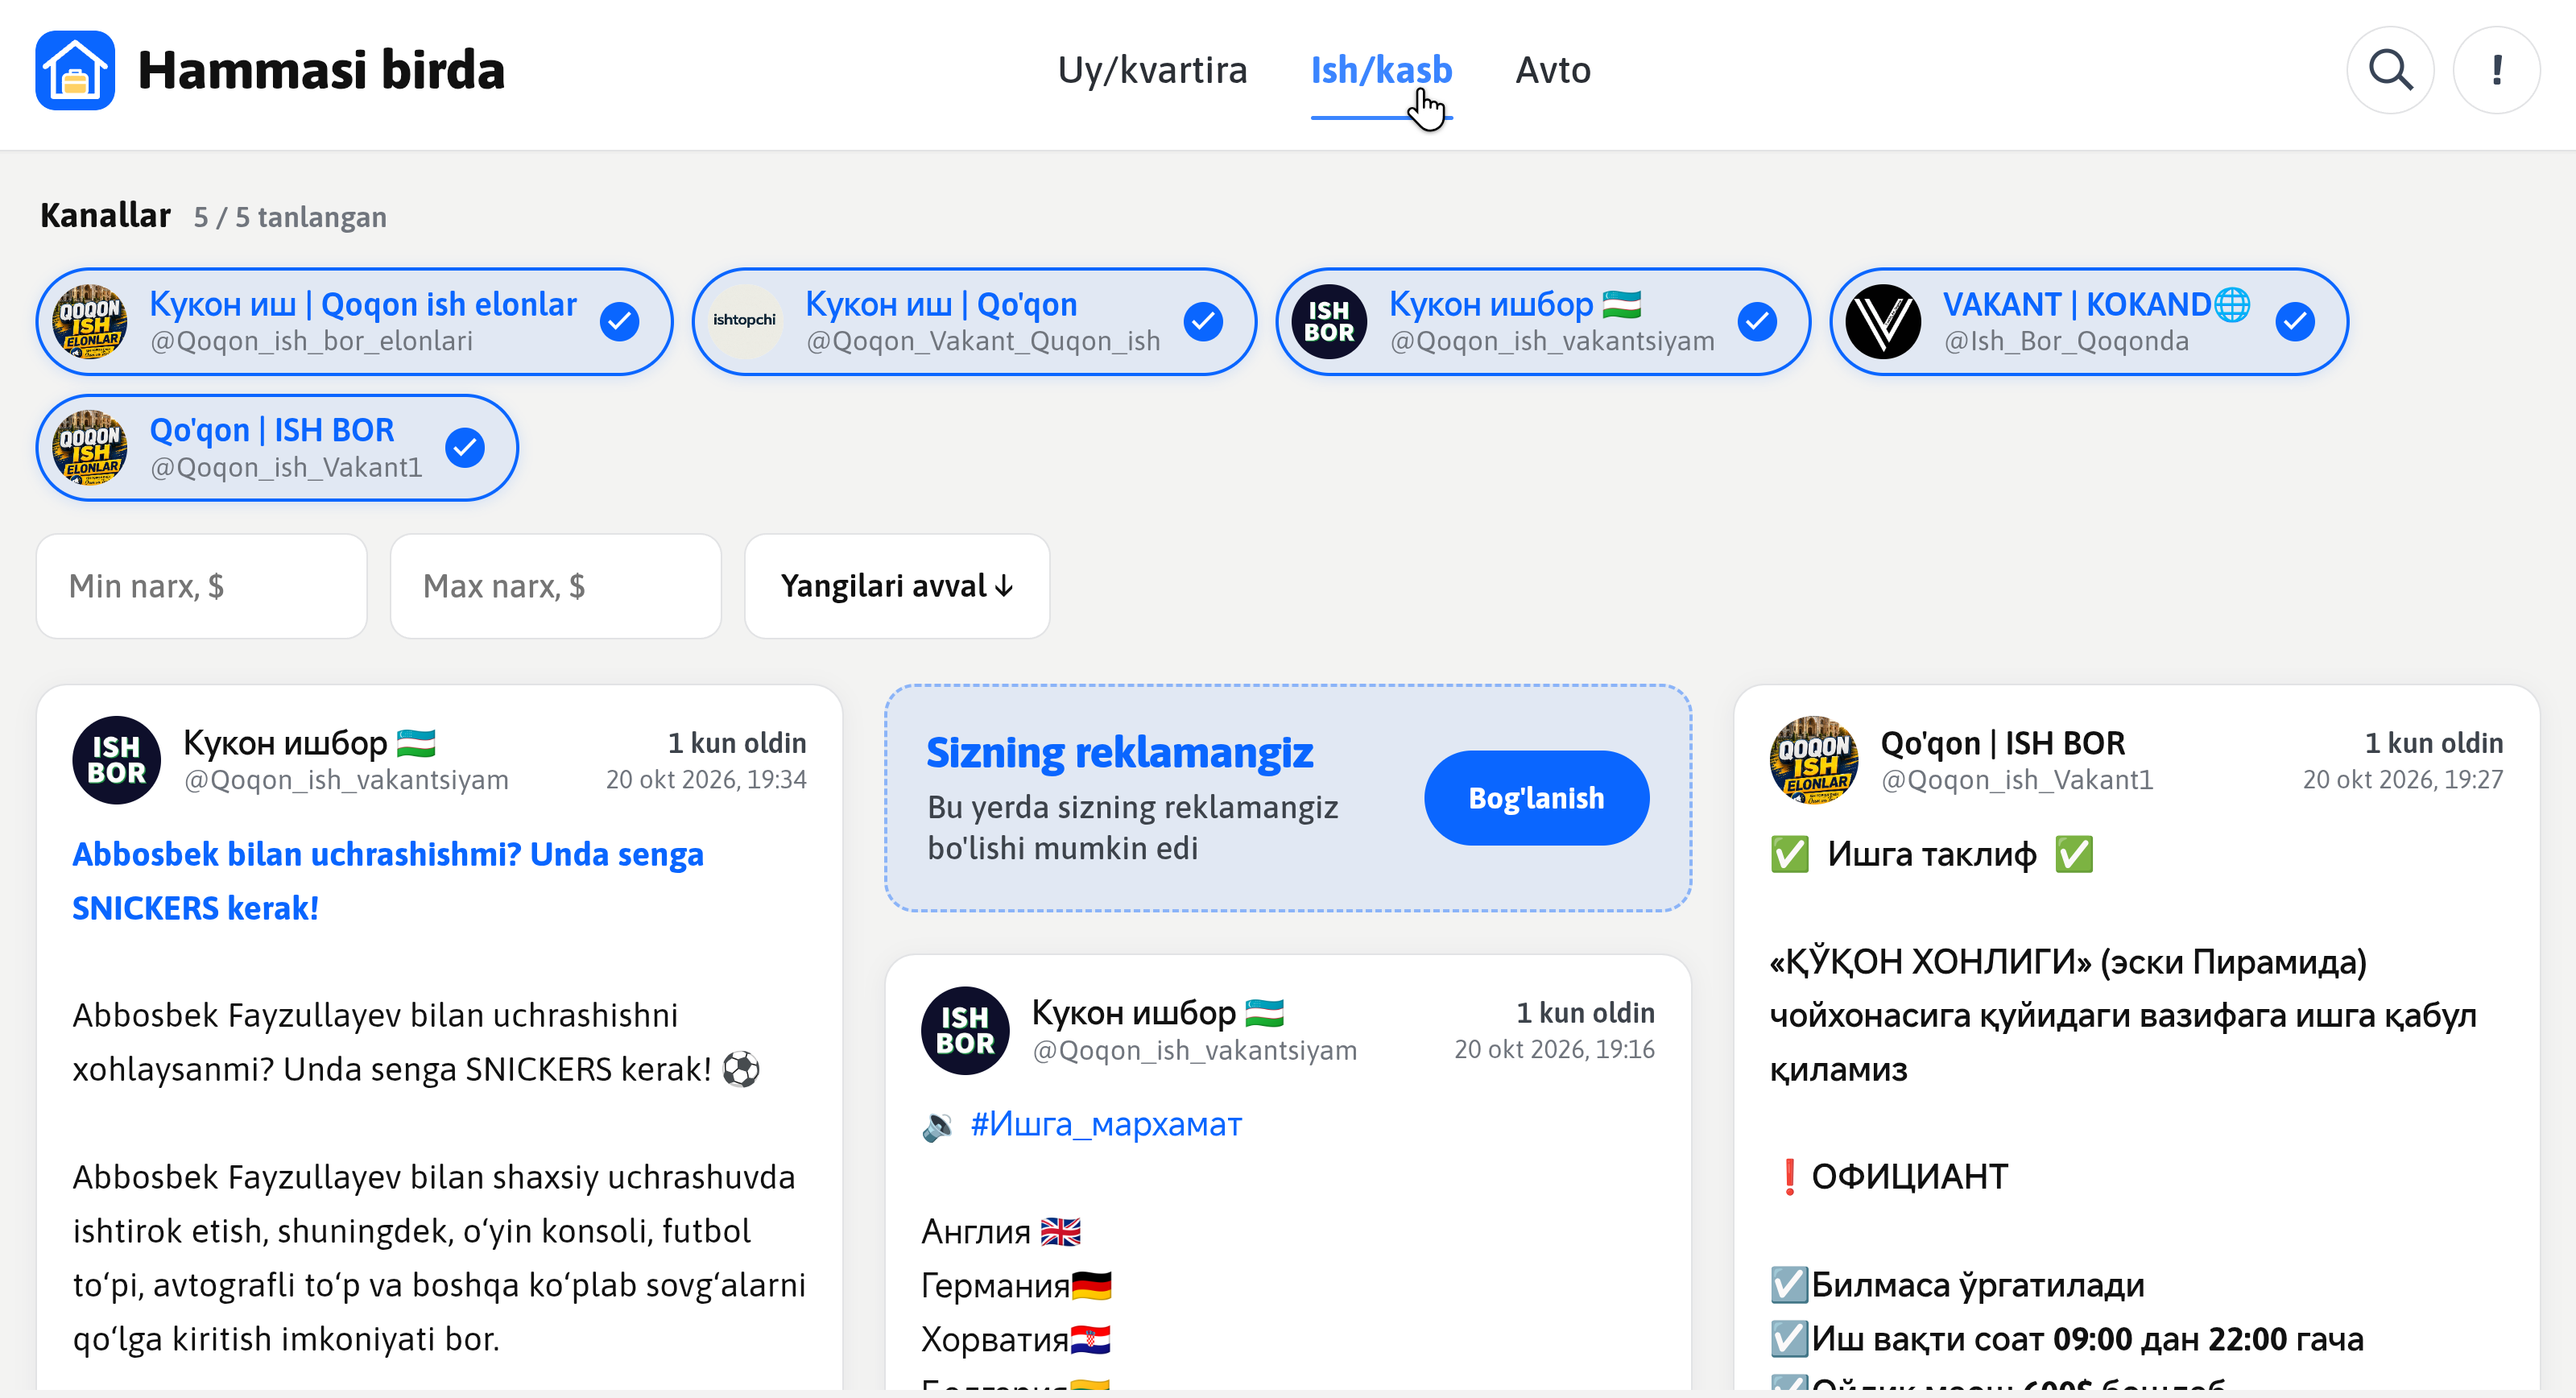Focus the Min narx price field
Screen dimensions: 2576x1398
202,586
